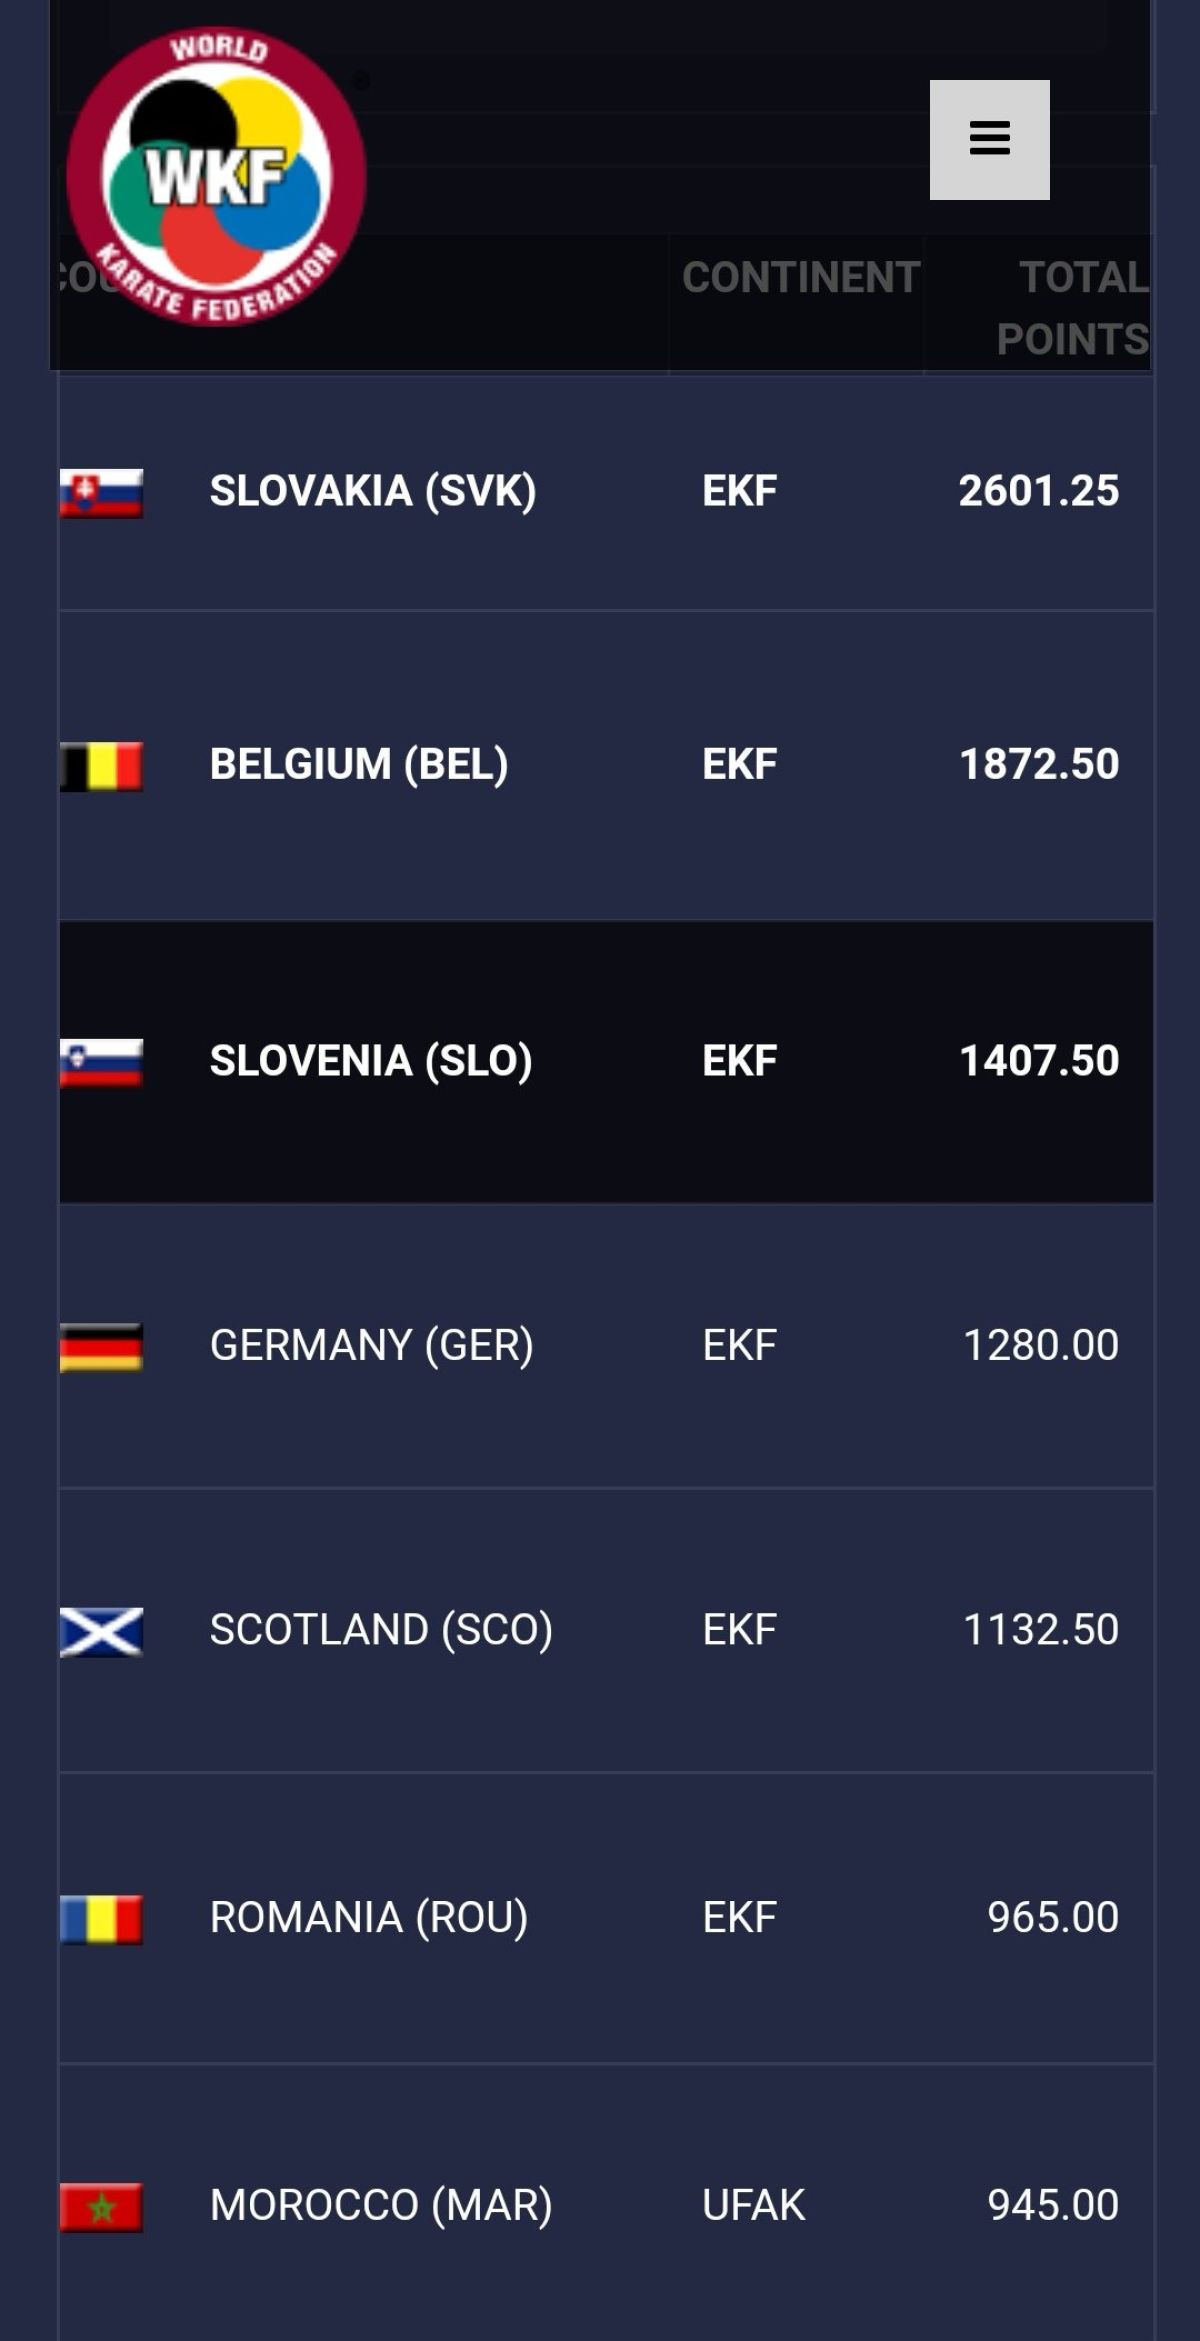Click the Slovenia flag icon
The width and height of the screenshot is (1200, 2341).
pos(101,1063)
